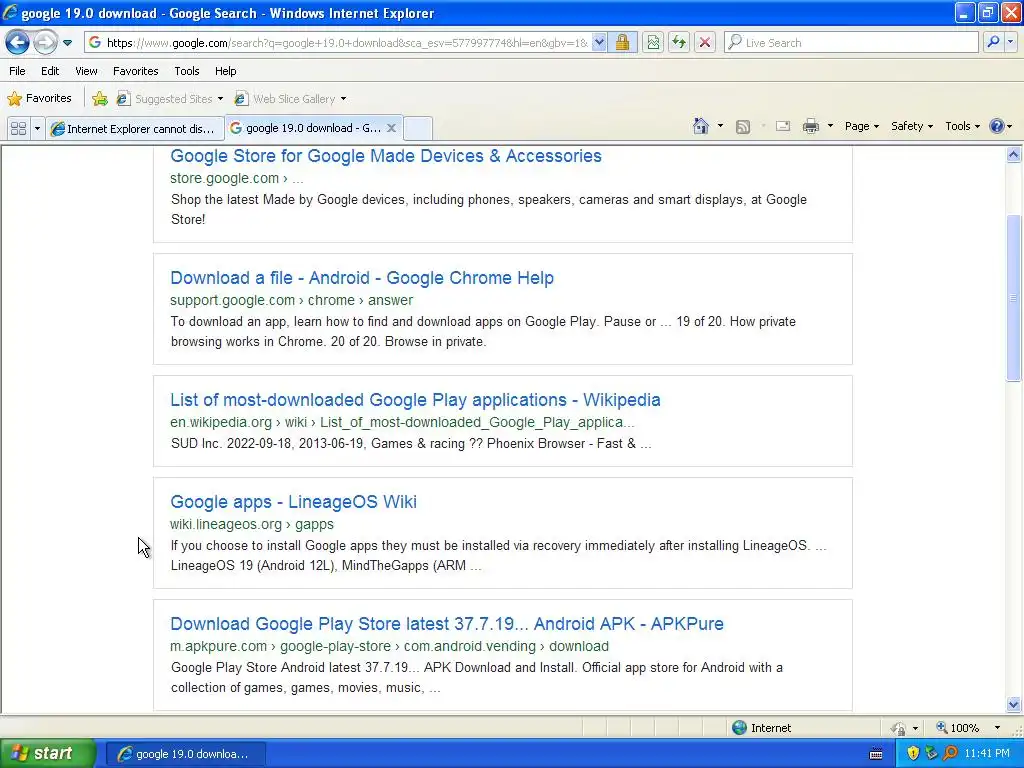The width and height of the screenshot is (1024, 768).
Task: Click the Windows Security shield tray icon
Action: (913, 753)
